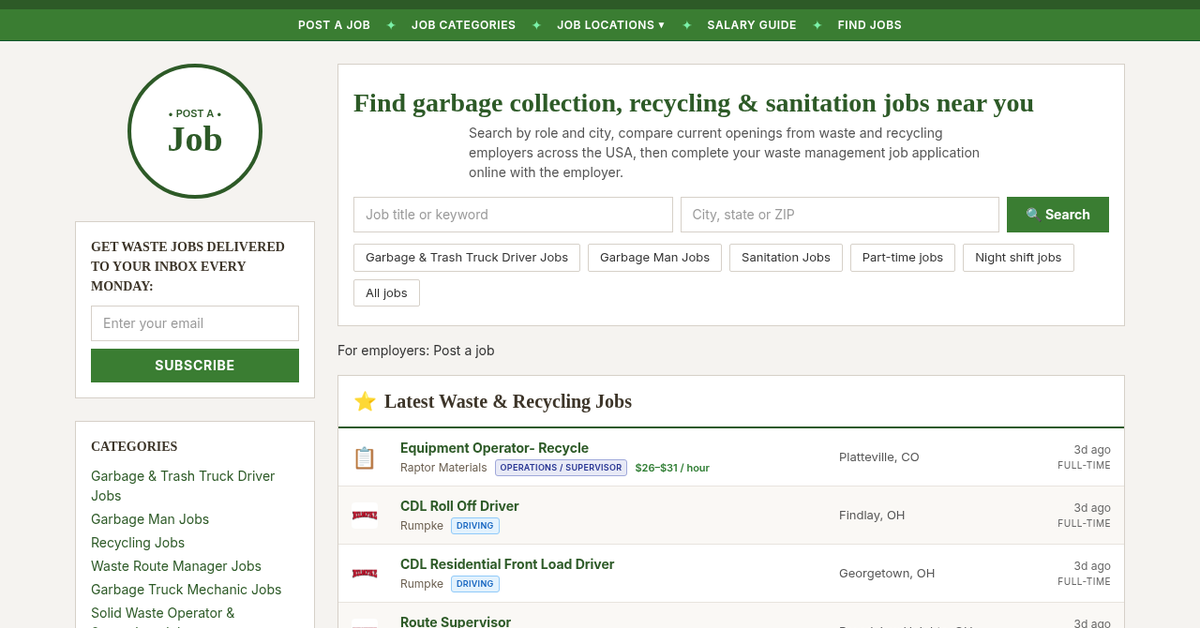Viewport: 1200px width, 628px height.
Task: Open the Salary Guide navigation item
Action: 752,25
